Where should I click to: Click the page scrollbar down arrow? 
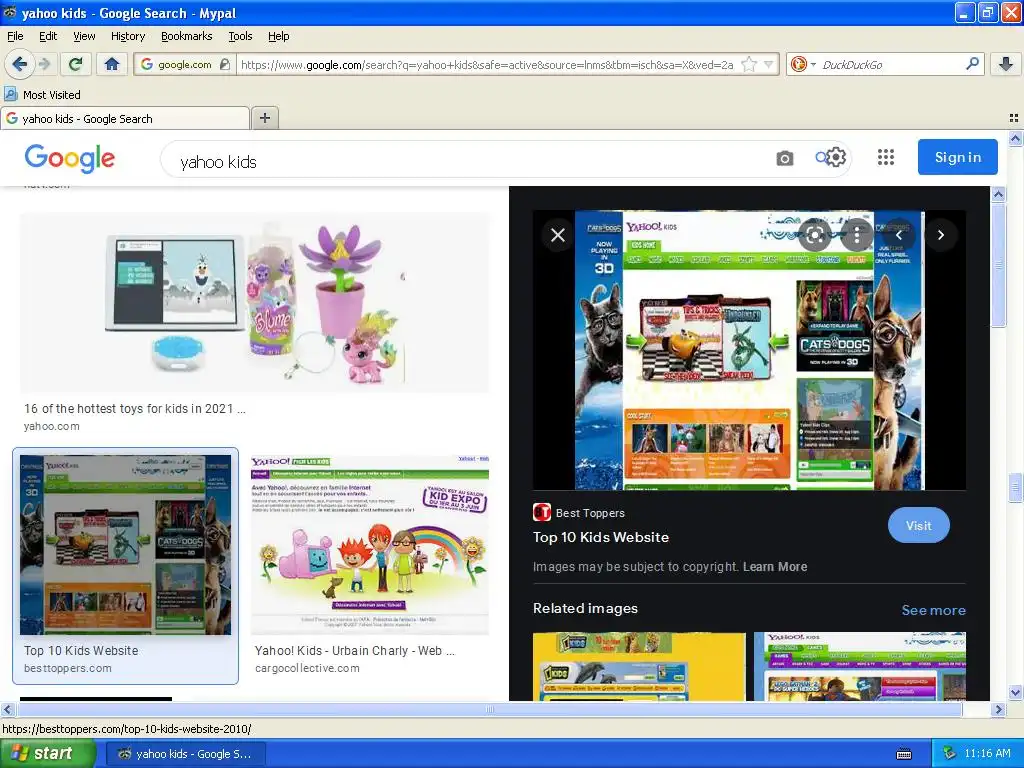pyautogui.click(x=1015, y=692)
